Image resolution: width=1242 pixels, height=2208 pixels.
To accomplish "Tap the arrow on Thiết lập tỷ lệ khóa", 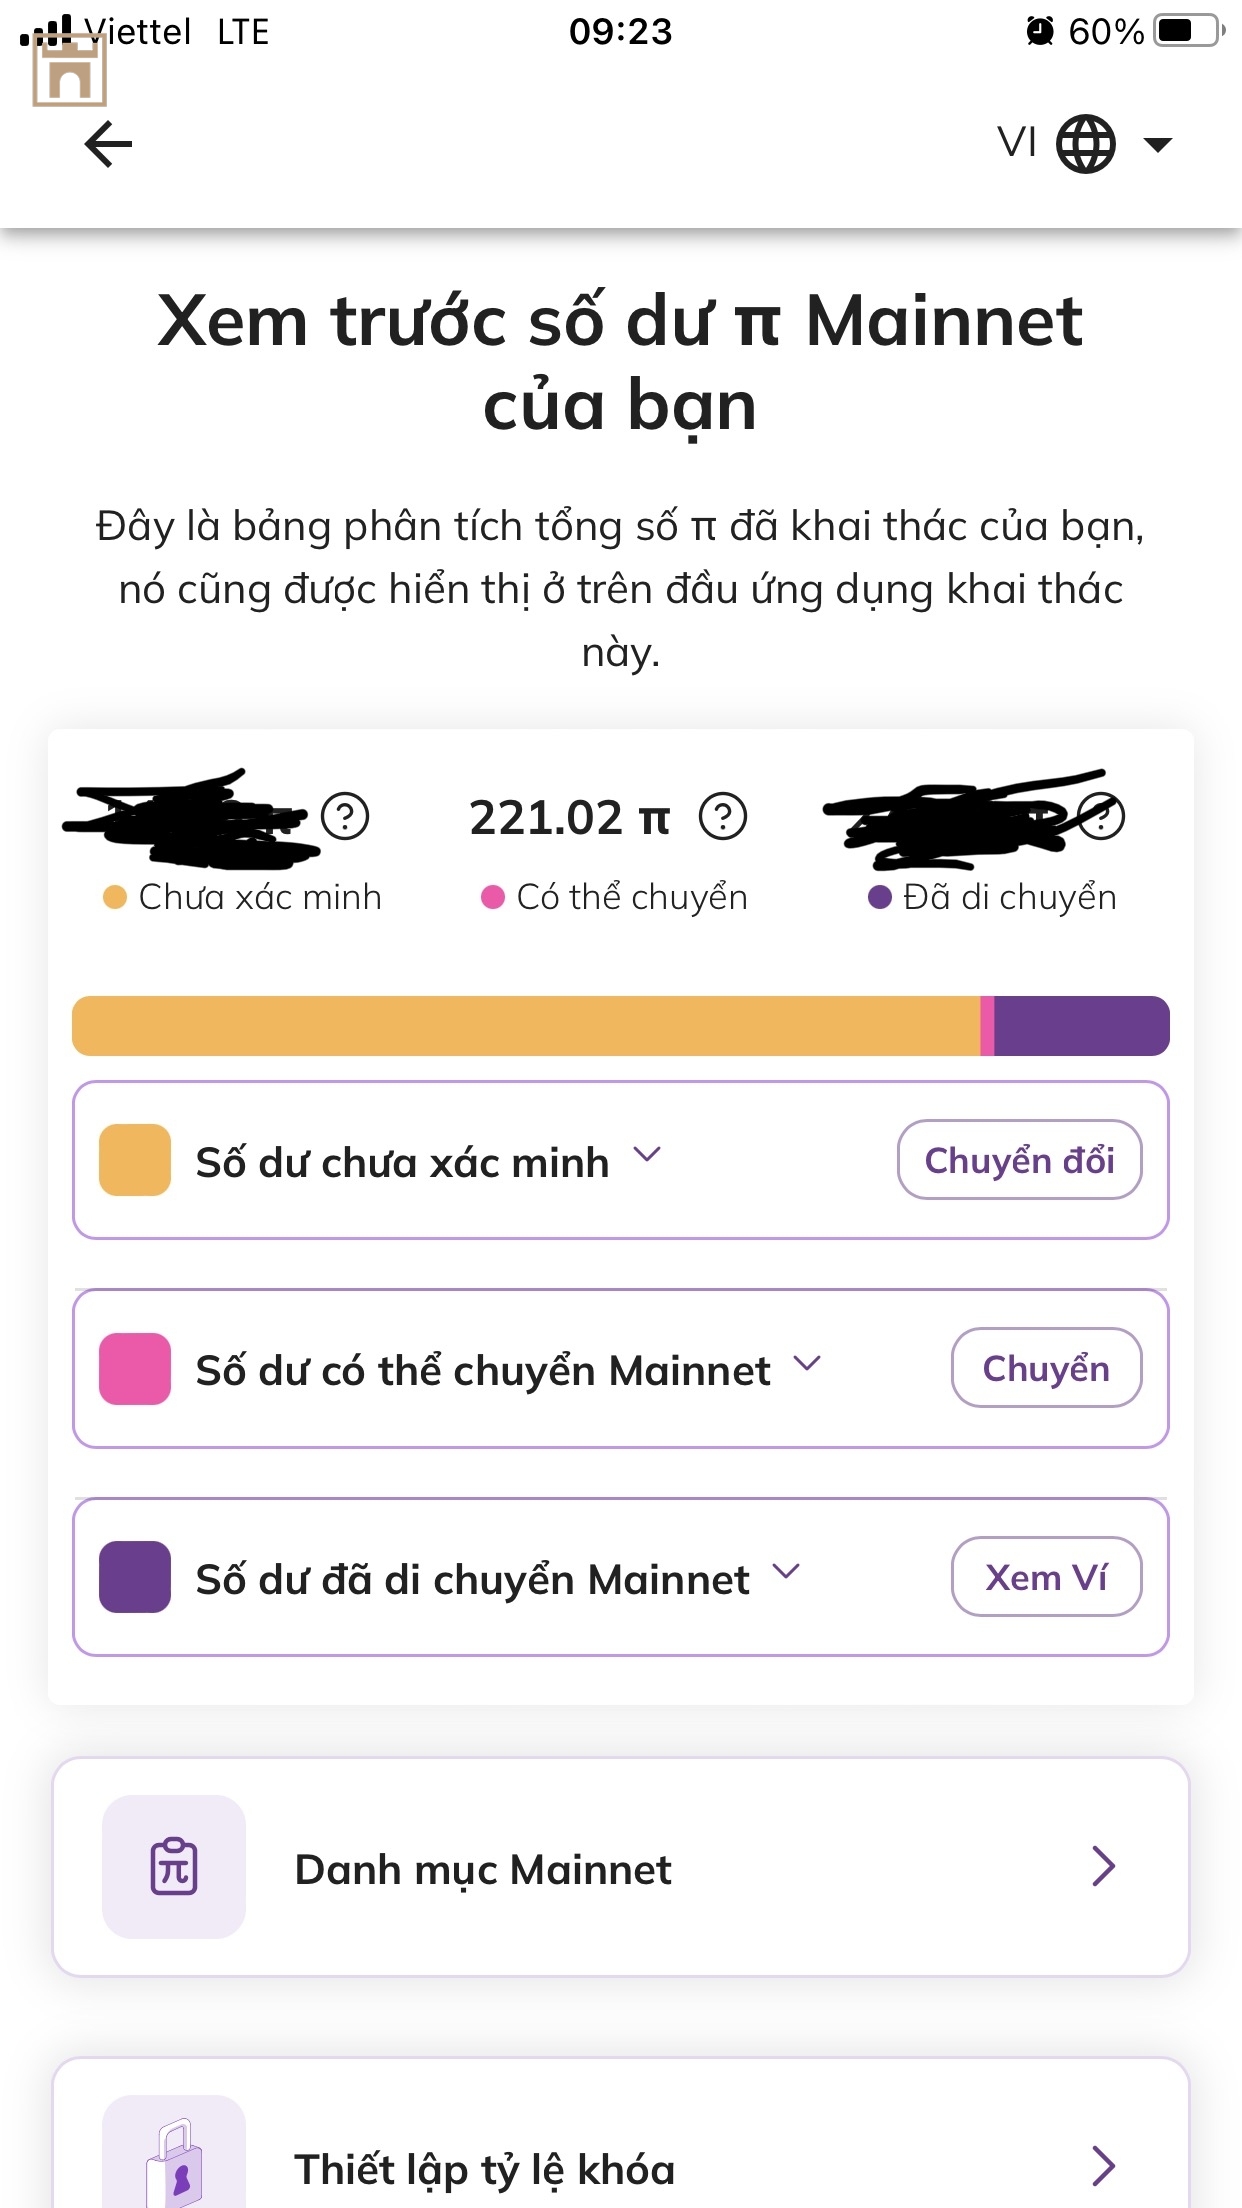I will coord(1103,2166).
